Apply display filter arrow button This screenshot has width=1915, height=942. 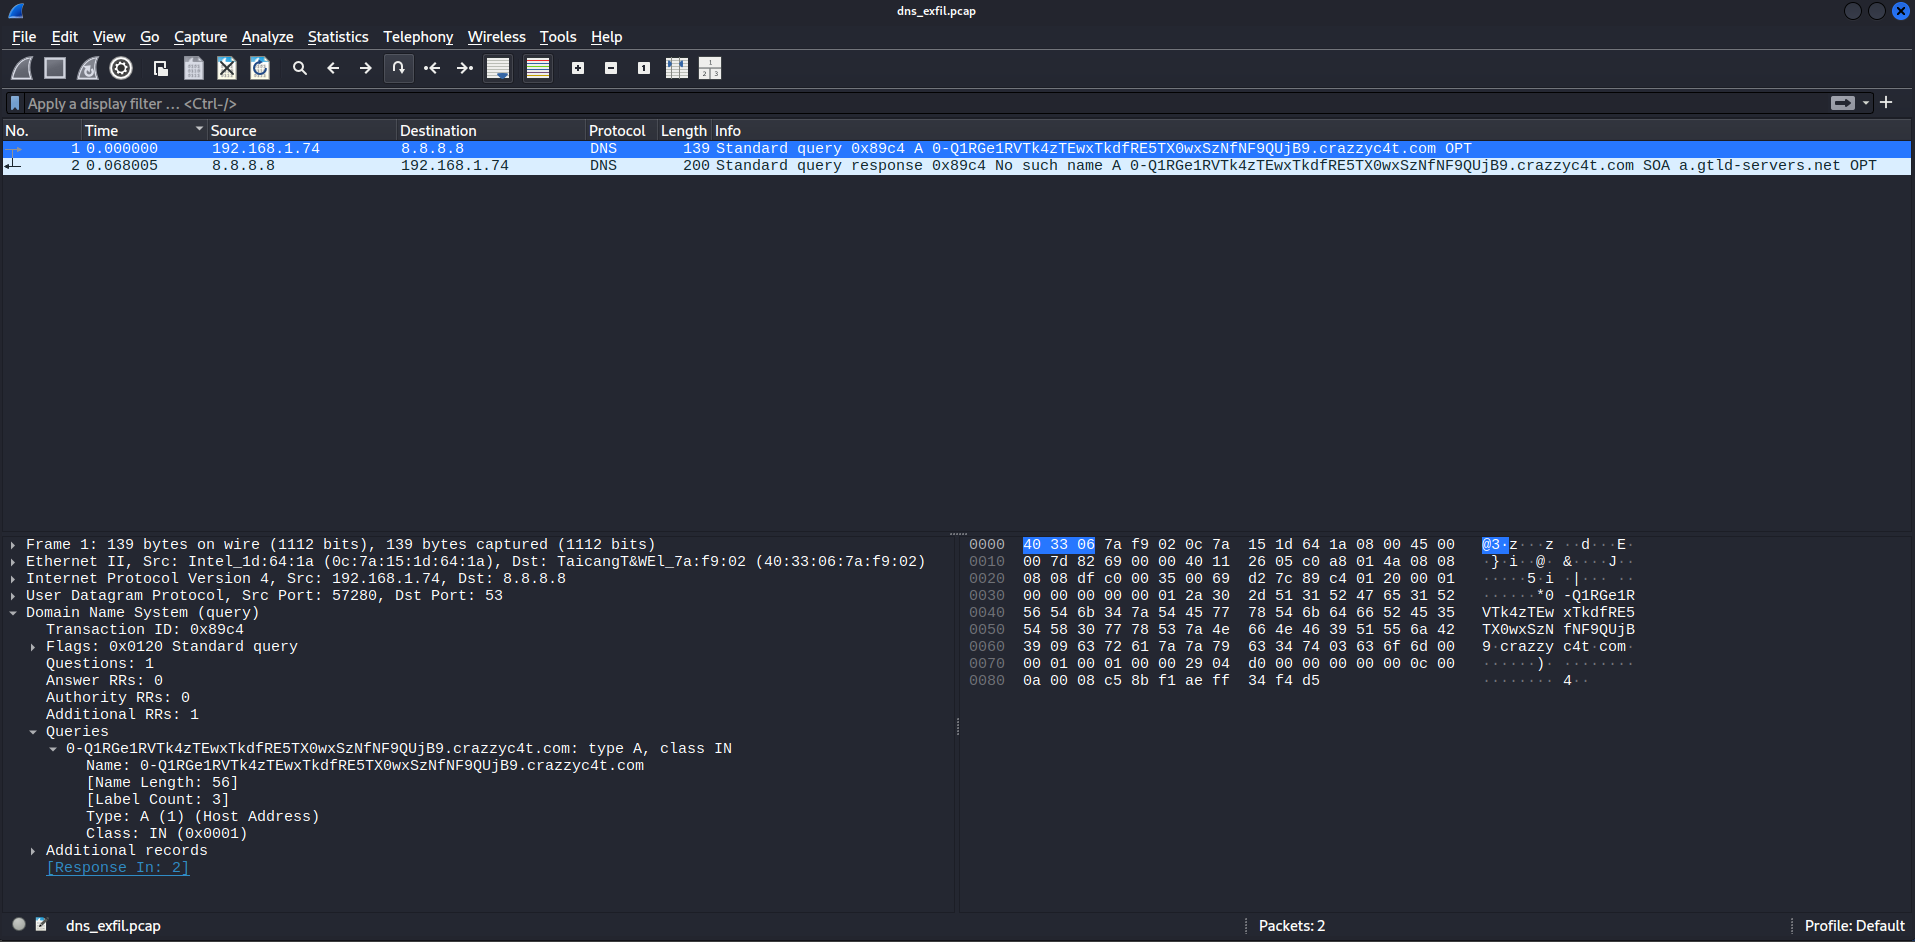pos(1842,103)
